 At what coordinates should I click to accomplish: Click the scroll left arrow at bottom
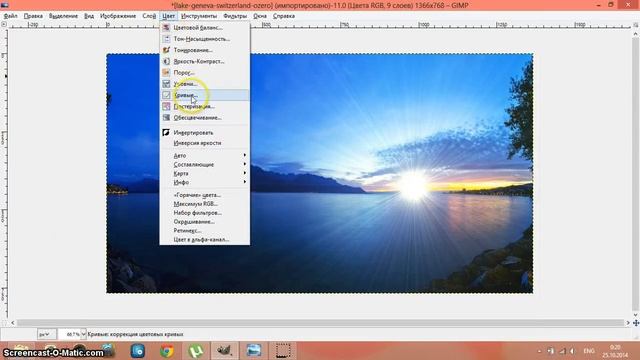click(13, 323)
